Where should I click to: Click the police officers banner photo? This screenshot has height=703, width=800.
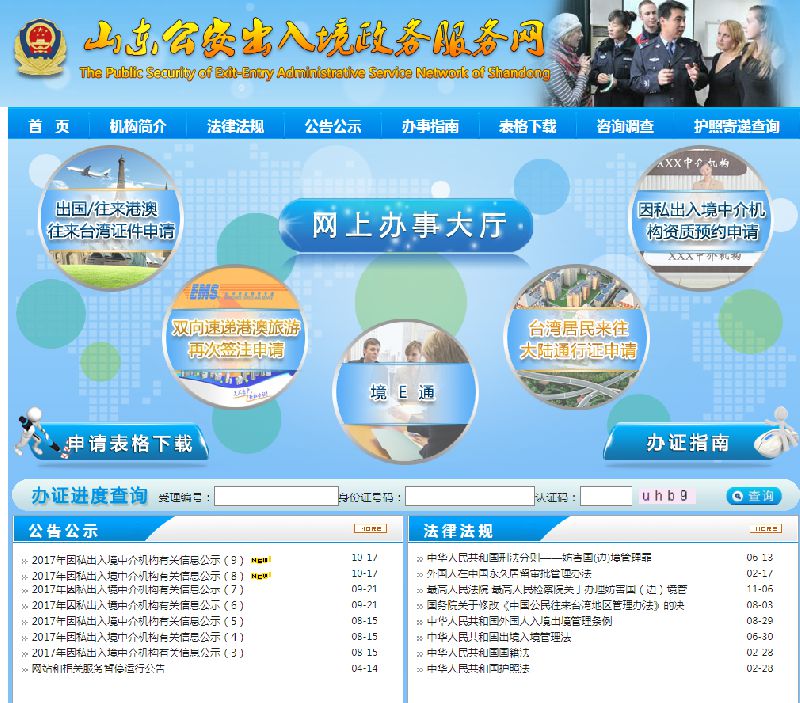point(666,53)
